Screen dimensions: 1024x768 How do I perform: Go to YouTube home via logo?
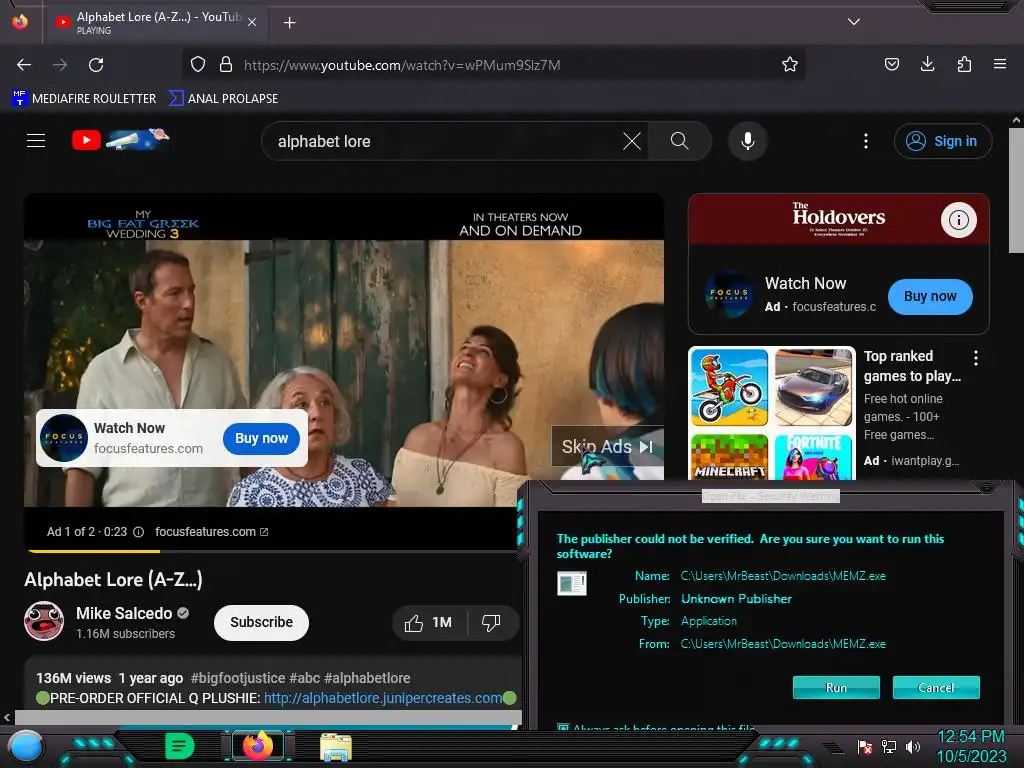120,140
